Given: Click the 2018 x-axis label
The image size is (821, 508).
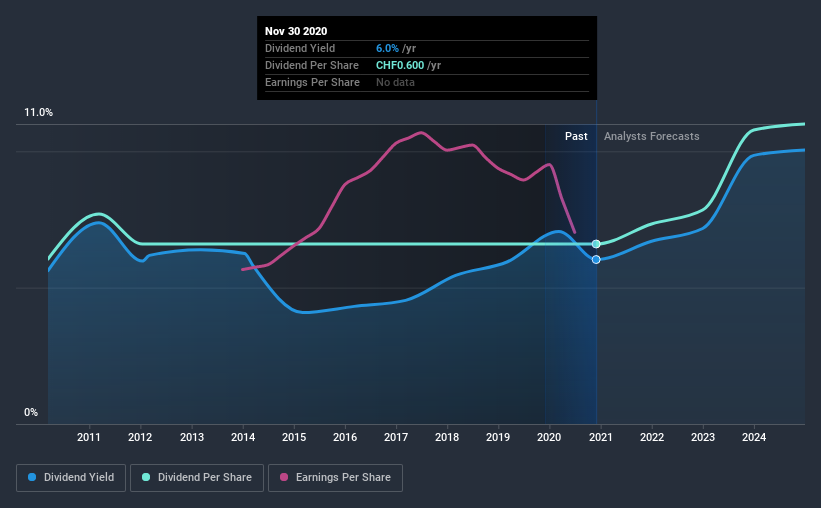Looking at the screenshot, I should click(447, 437).
